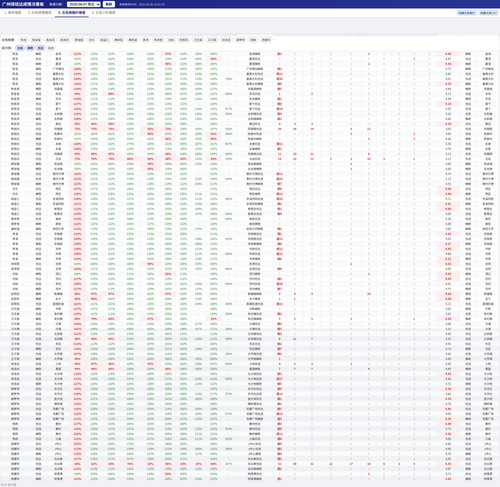Click the dashboard title in the blue header

[23, 4]
